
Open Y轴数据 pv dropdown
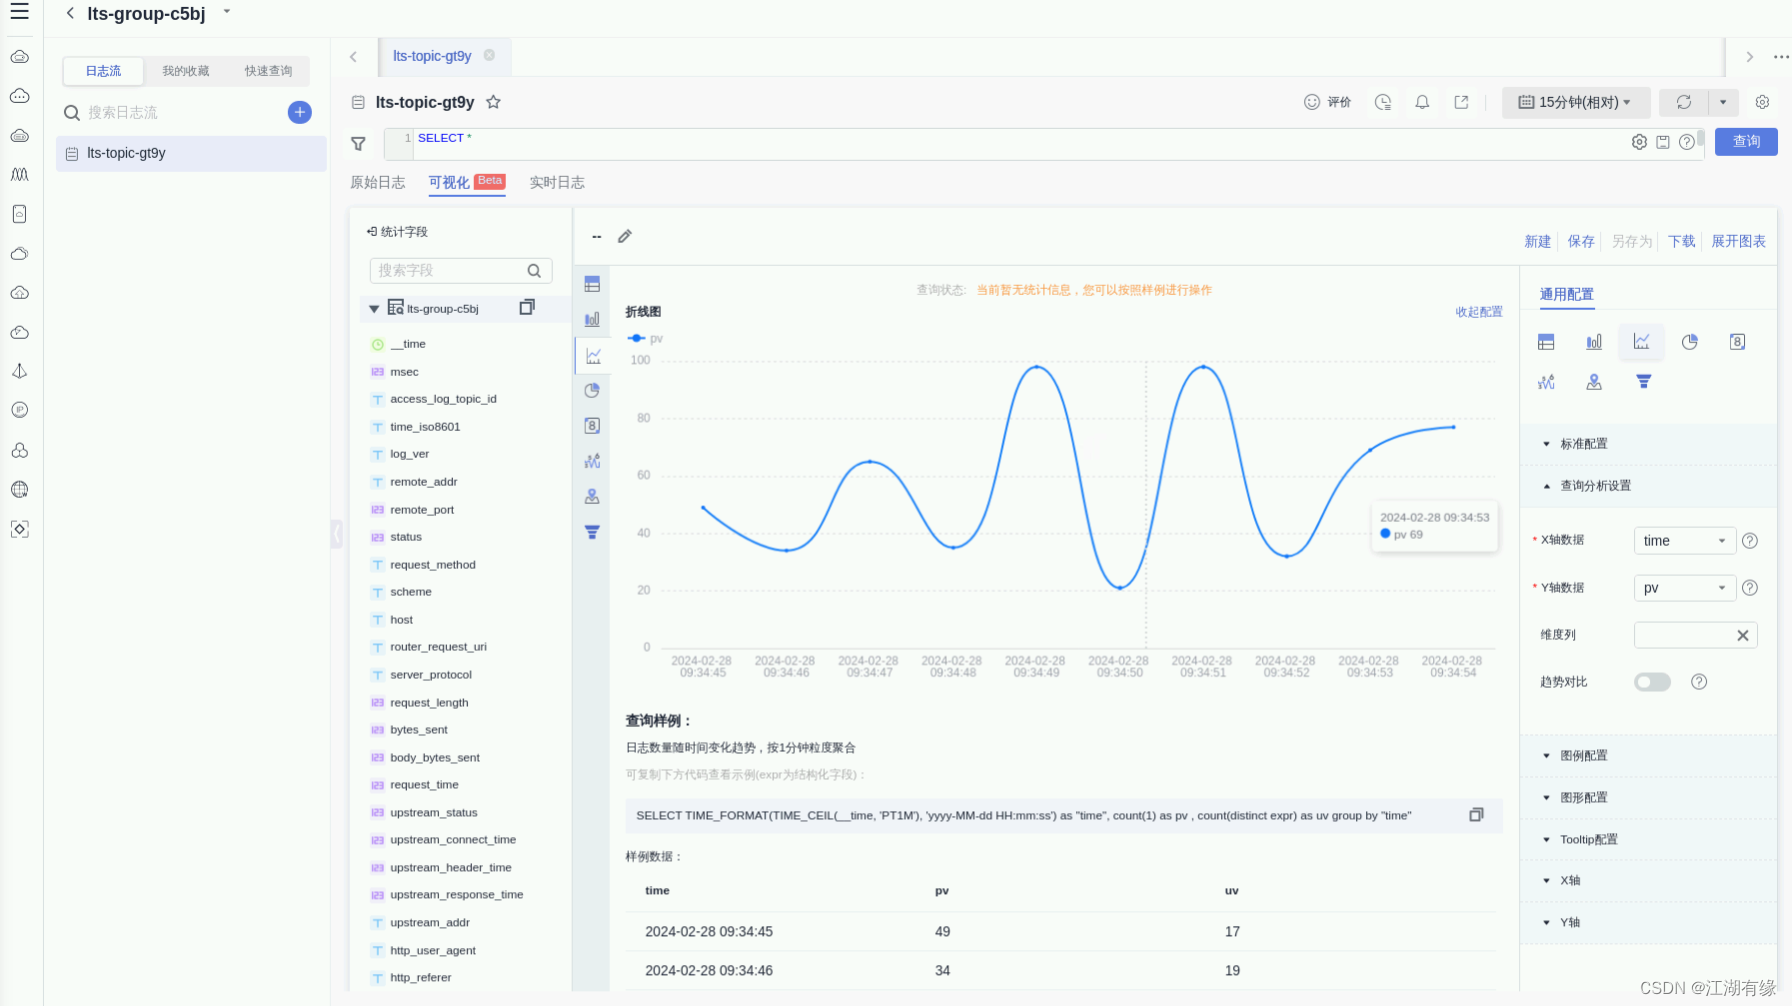(x=1685, y=588)
